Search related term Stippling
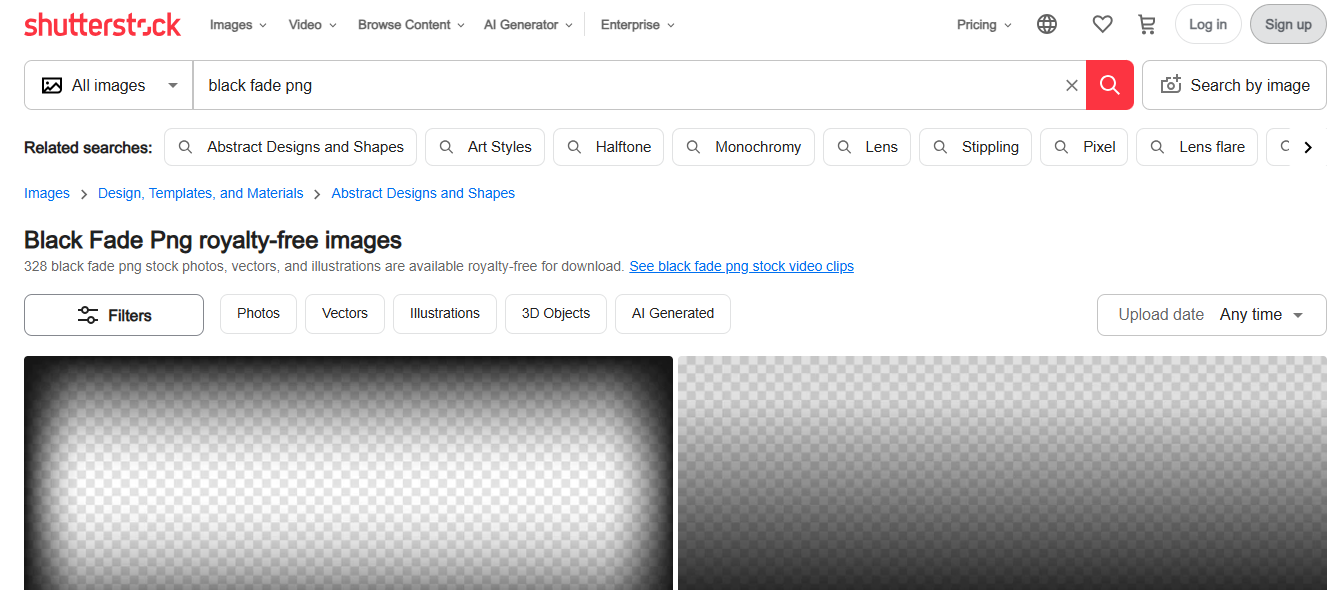Image resolution: width=1344 pixels, height=590 pixels. pos(975,147)
